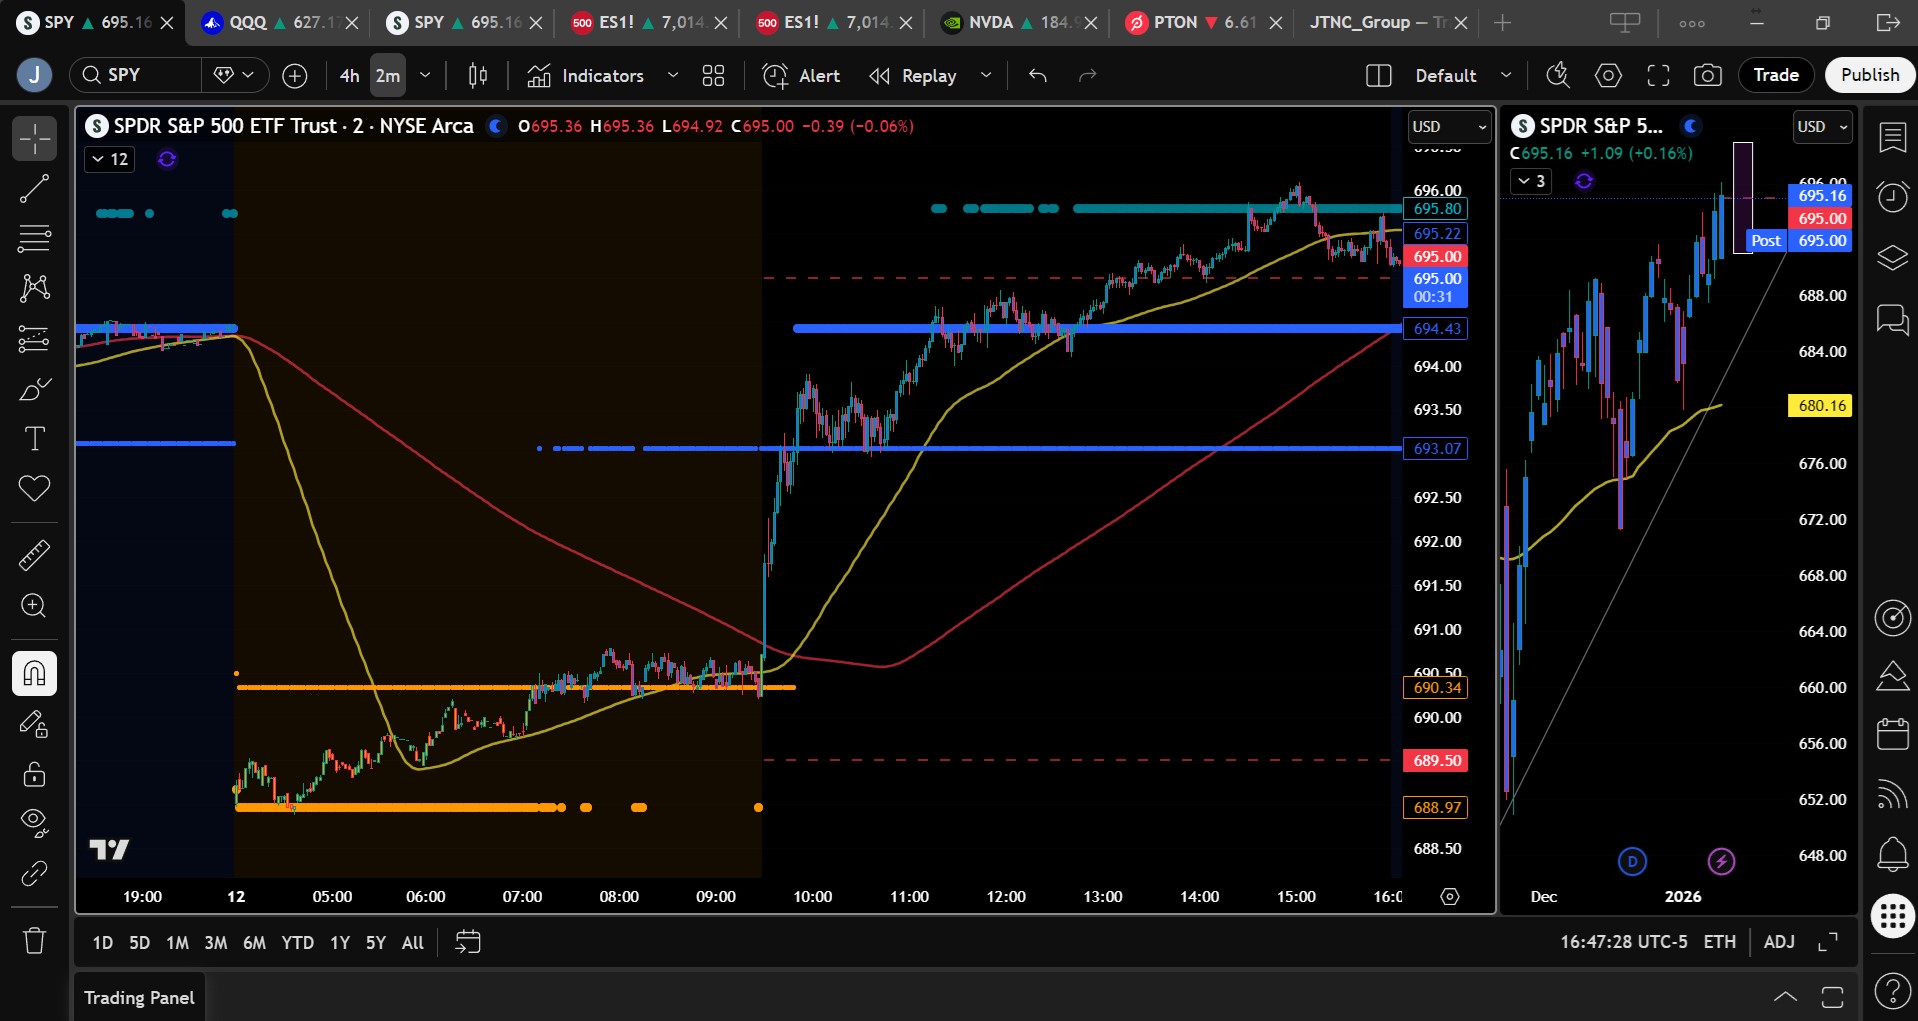
Task: Select the trend line drawing tool
Action: click(x=34, y=189)
